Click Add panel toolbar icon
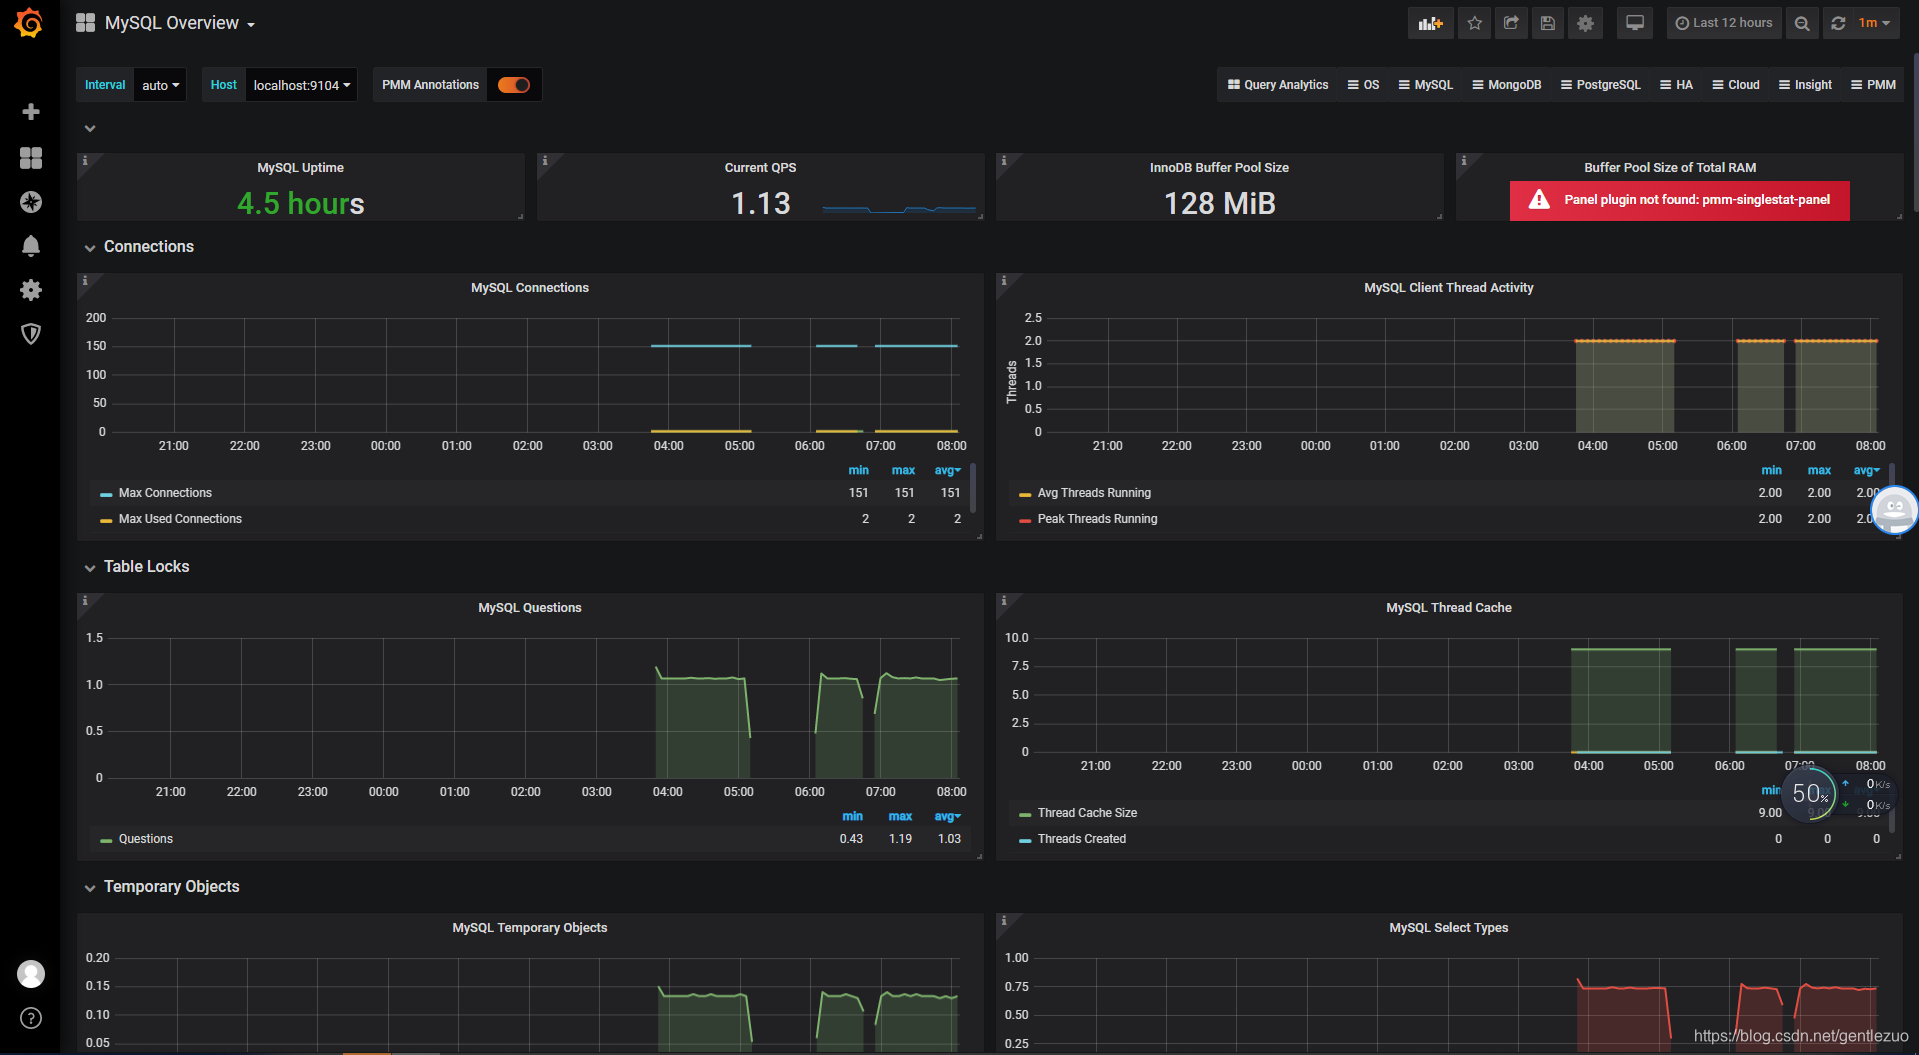The image size is (1919, 1055). point(1430,23)
